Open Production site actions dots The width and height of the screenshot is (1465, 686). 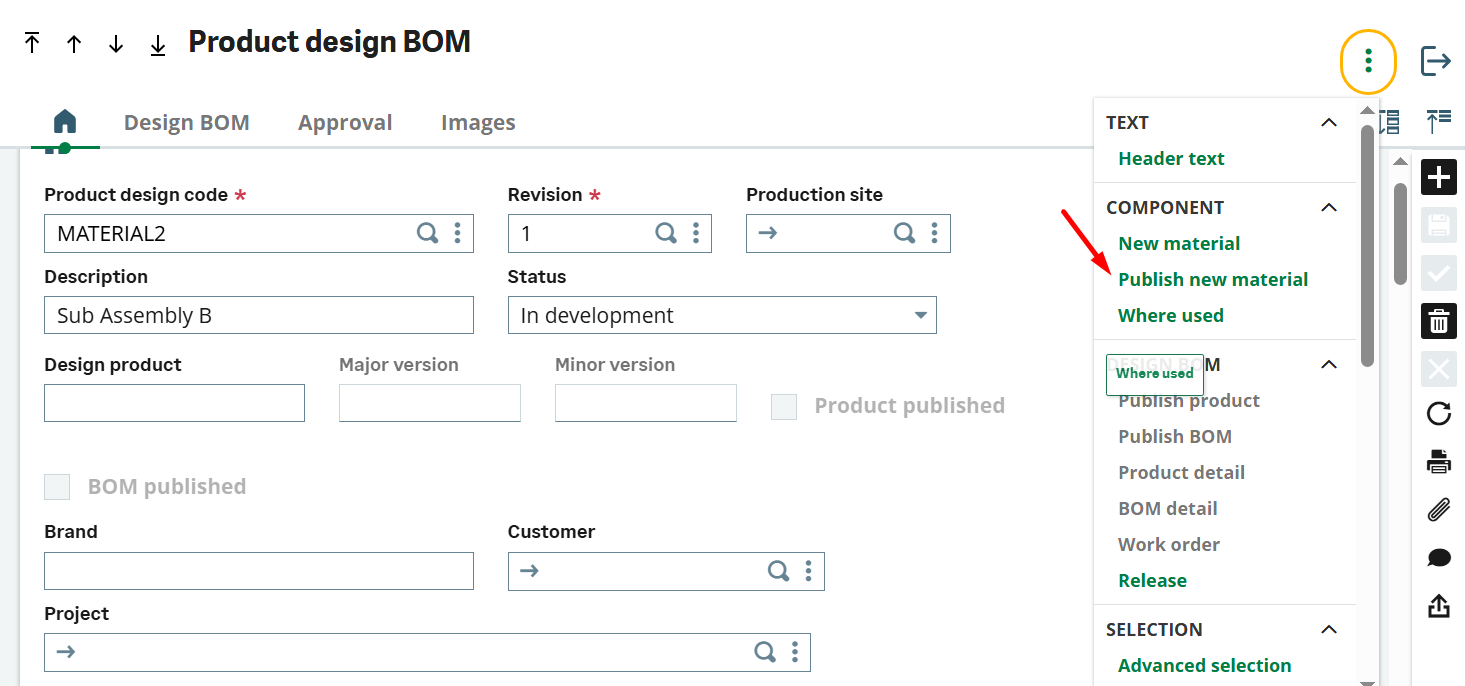(x=934, y=233)
